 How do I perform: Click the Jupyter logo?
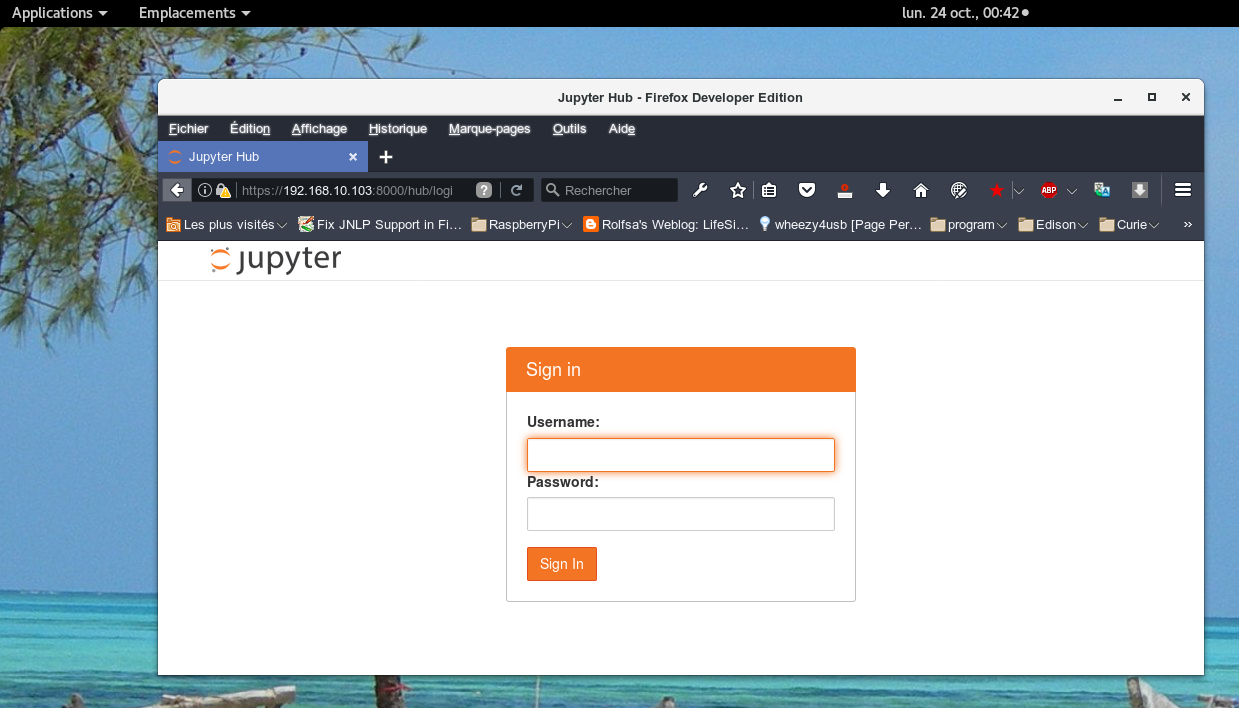click(x=275, y=259)
